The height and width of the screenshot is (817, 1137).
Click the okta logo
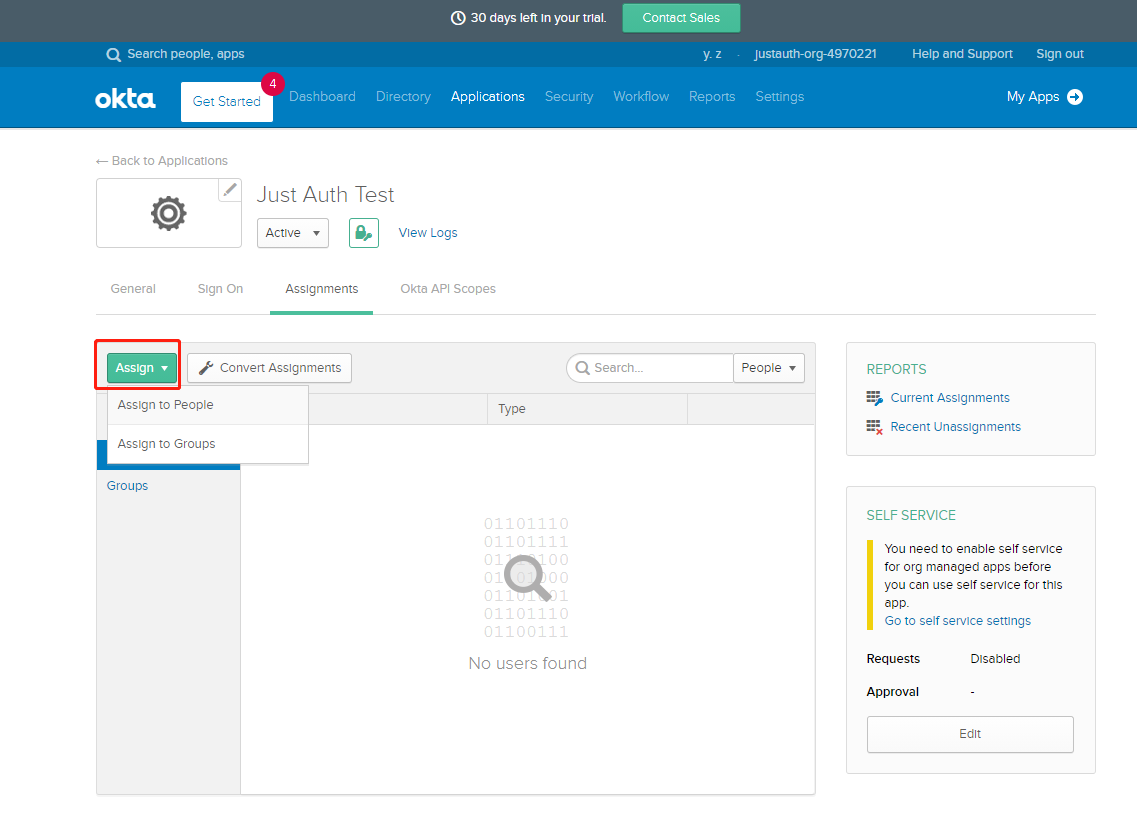[x=125, y=99]
